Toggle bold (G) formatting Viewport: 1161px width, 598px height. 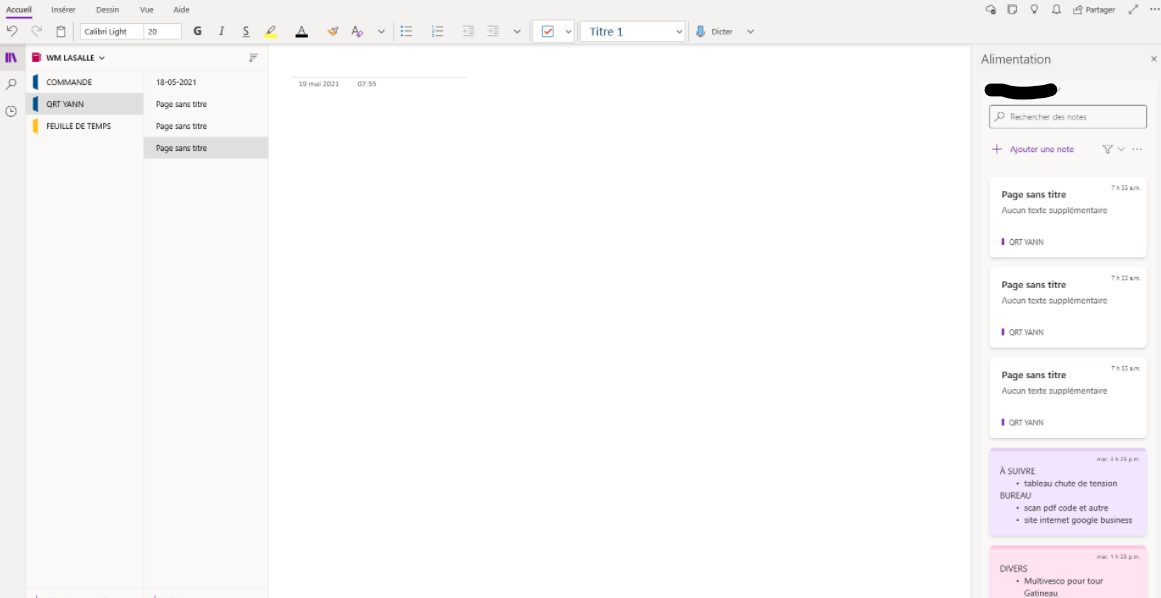[x=197, y=31]
